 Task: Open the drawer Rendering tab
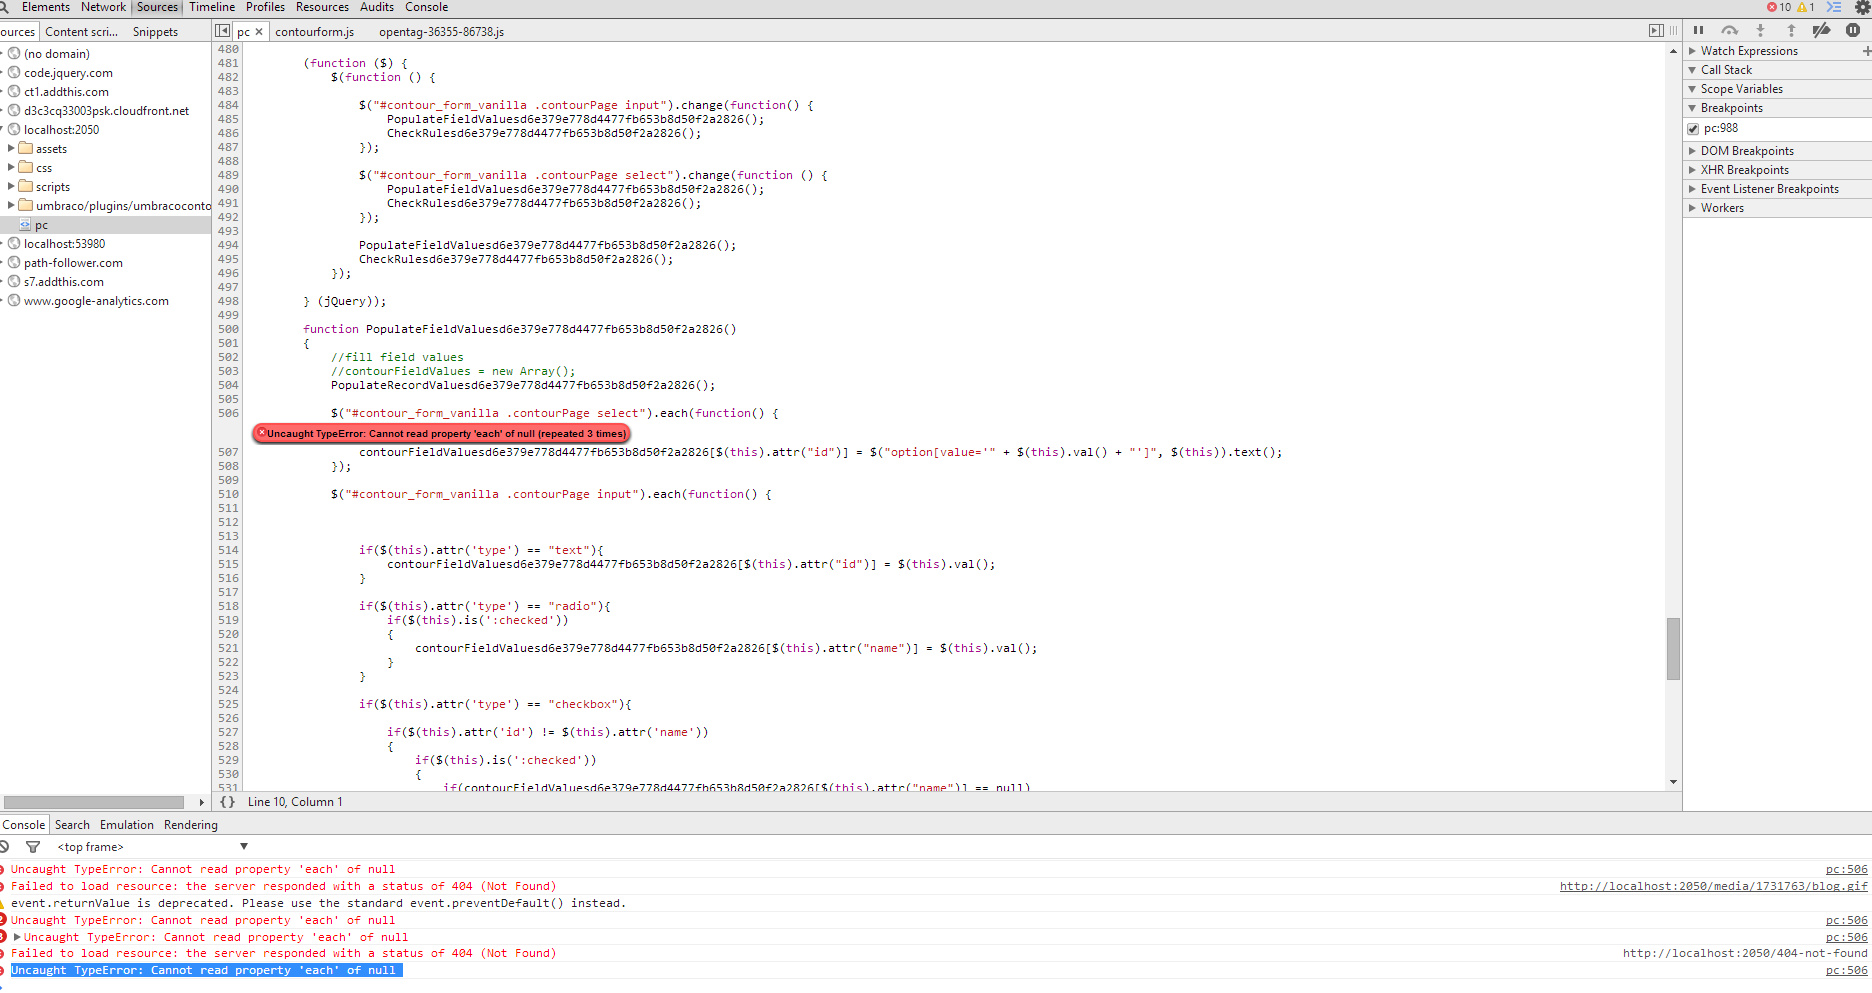[x=191, y=825]
